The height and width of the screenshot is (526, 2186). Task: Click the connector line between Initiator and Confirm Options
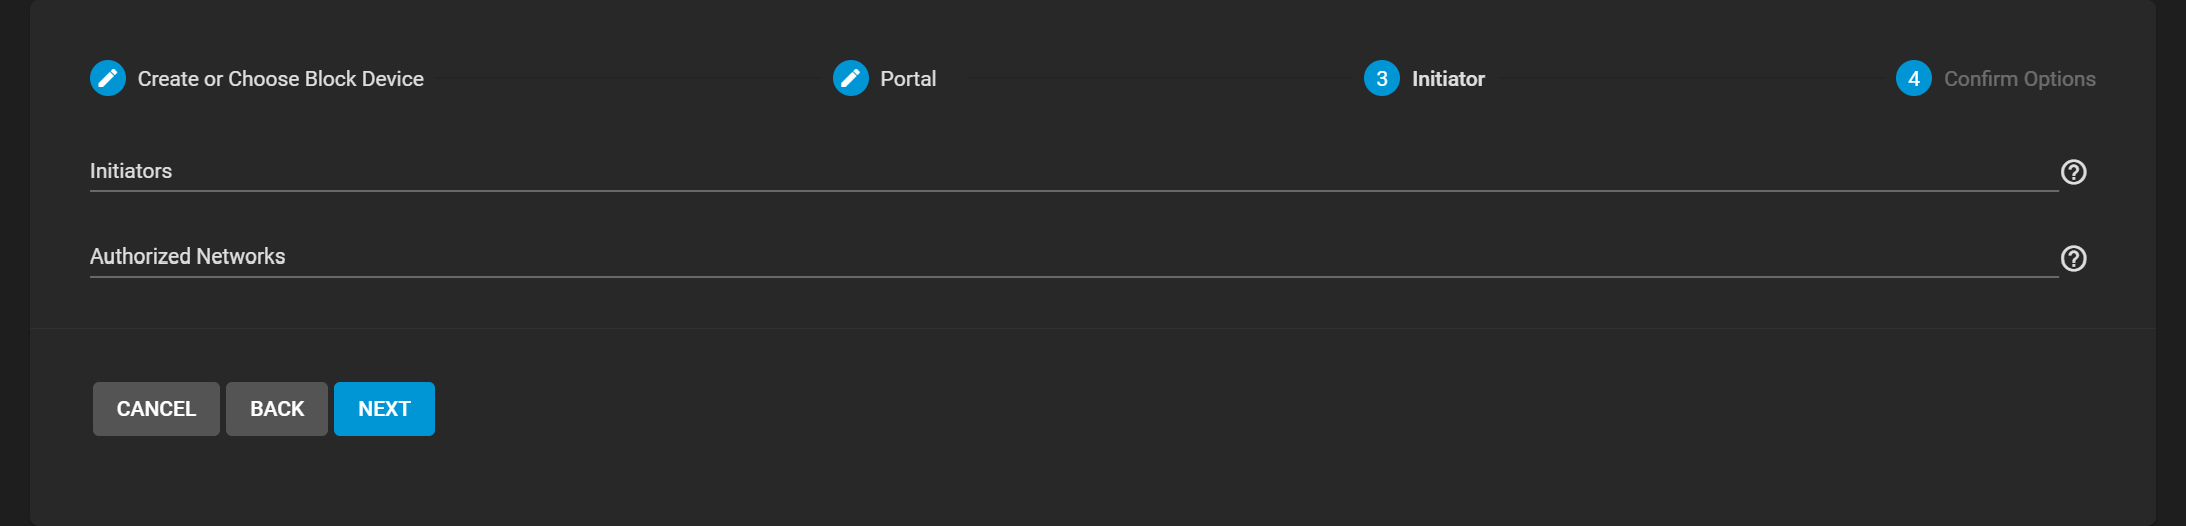[x=1691, y=78]
